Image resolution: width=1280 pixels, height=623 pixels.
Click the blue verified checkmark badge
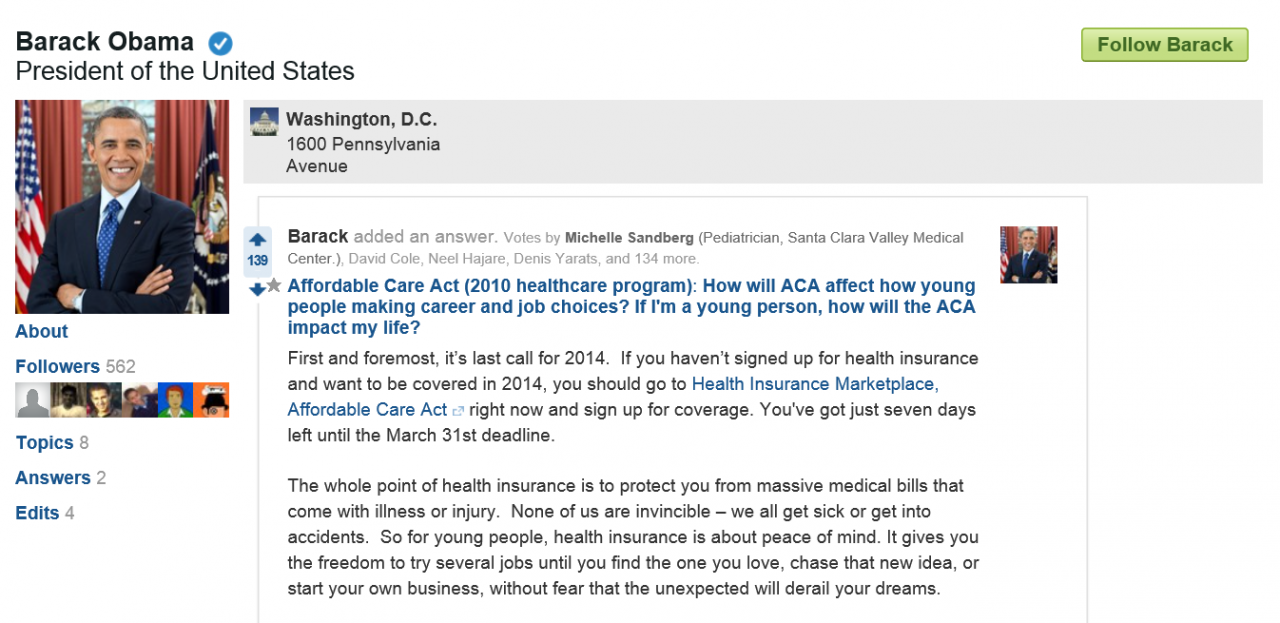pyautogui.click(x=220, y=43)
